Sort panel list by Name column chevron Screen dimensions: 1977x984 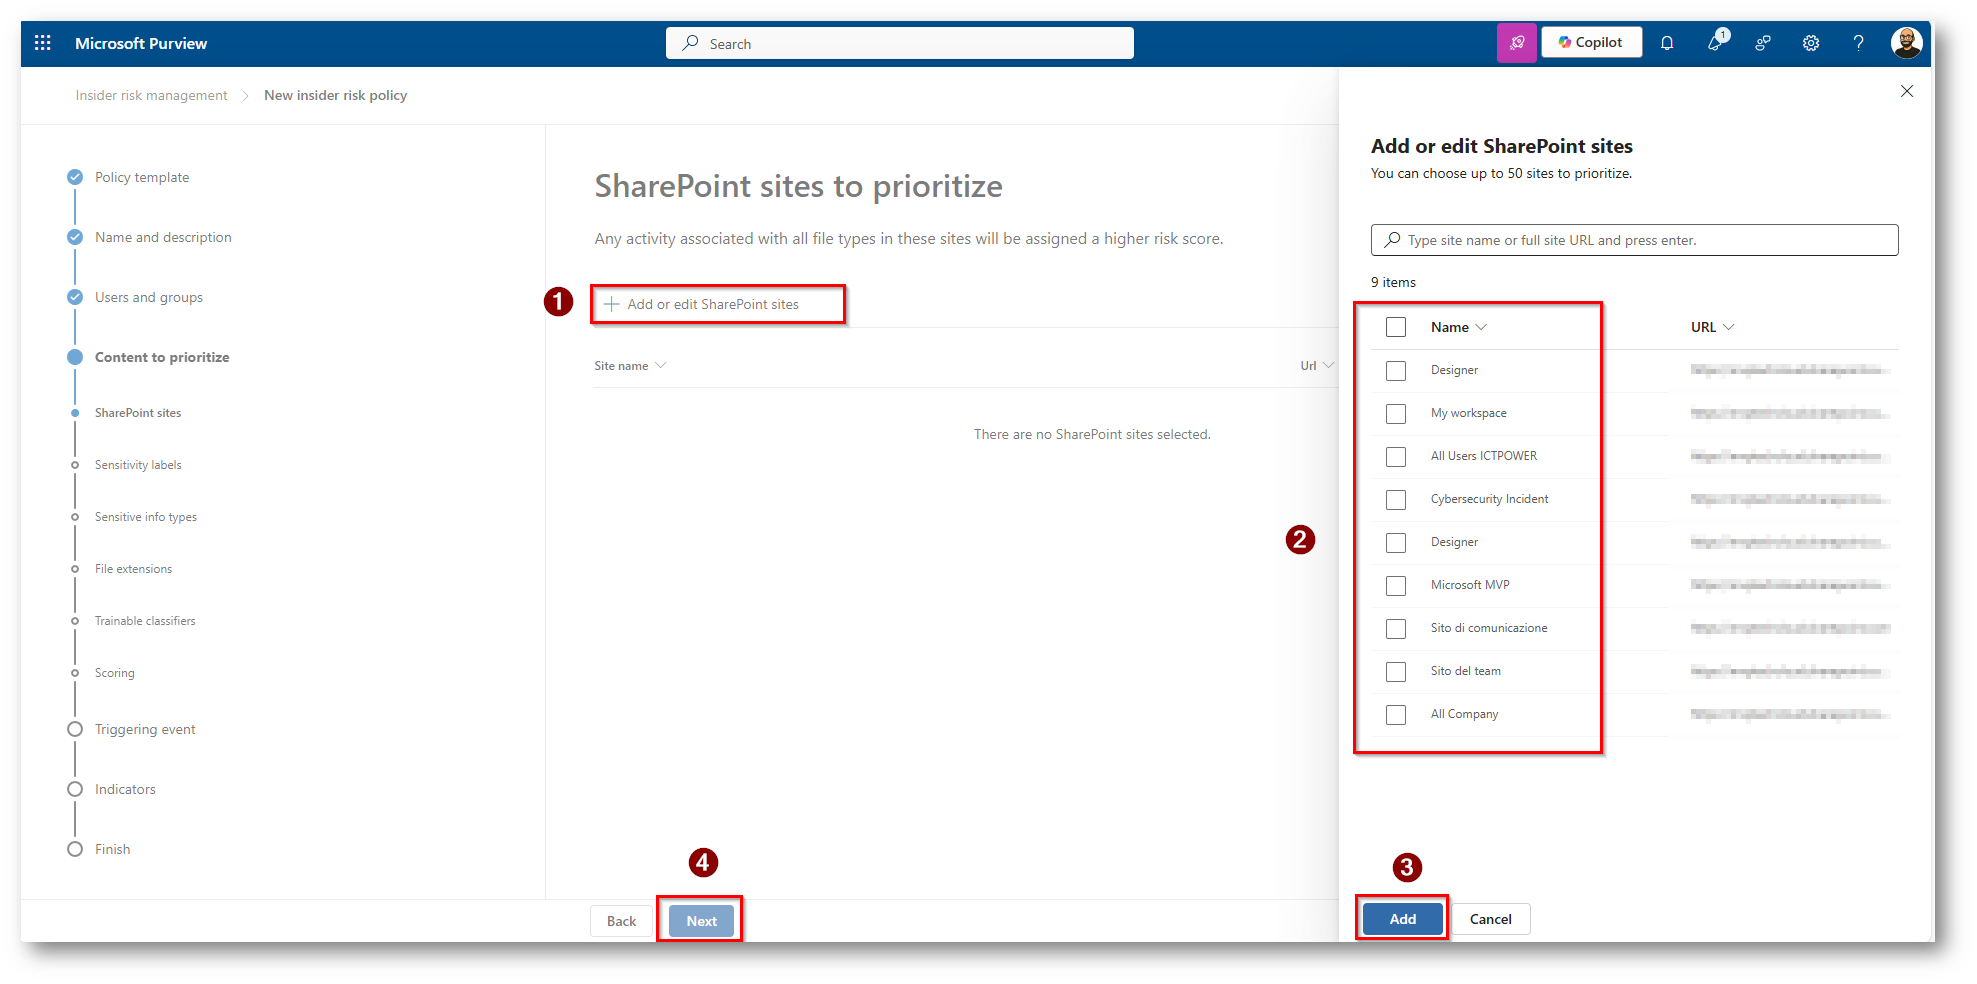[1481, 327]
